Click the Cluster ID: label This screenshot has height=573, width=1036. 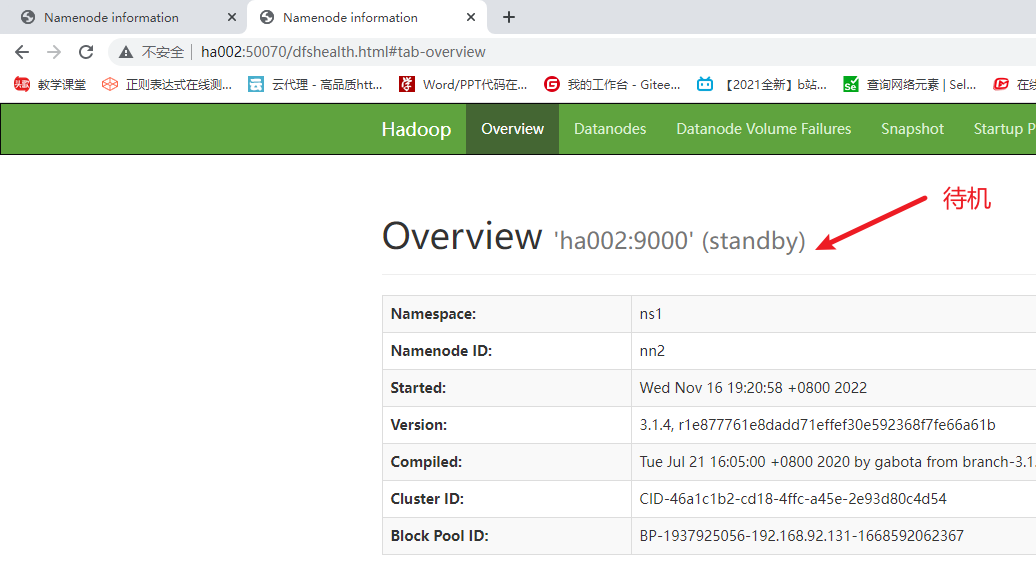427,499
